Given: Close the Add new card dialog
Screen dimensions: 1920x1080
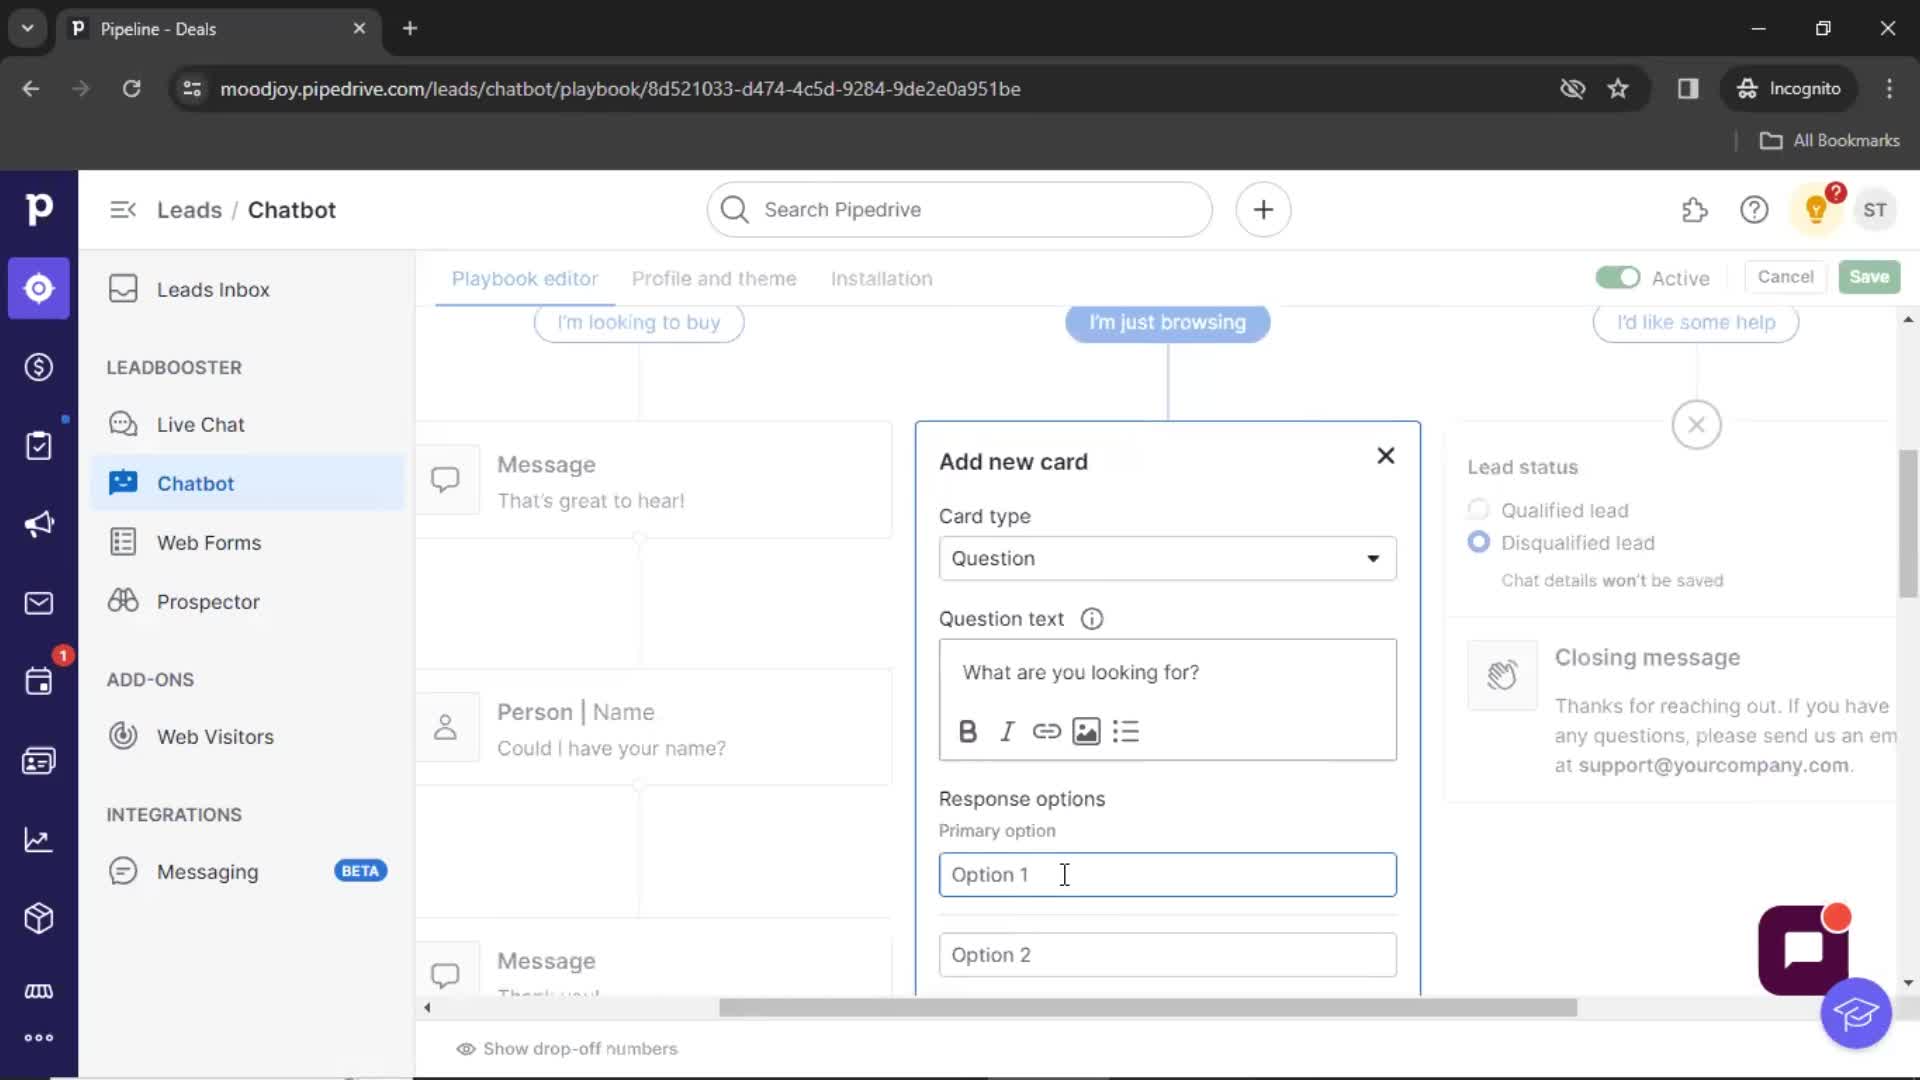Looking at the screenshot, I should (x=1385, y=456).
